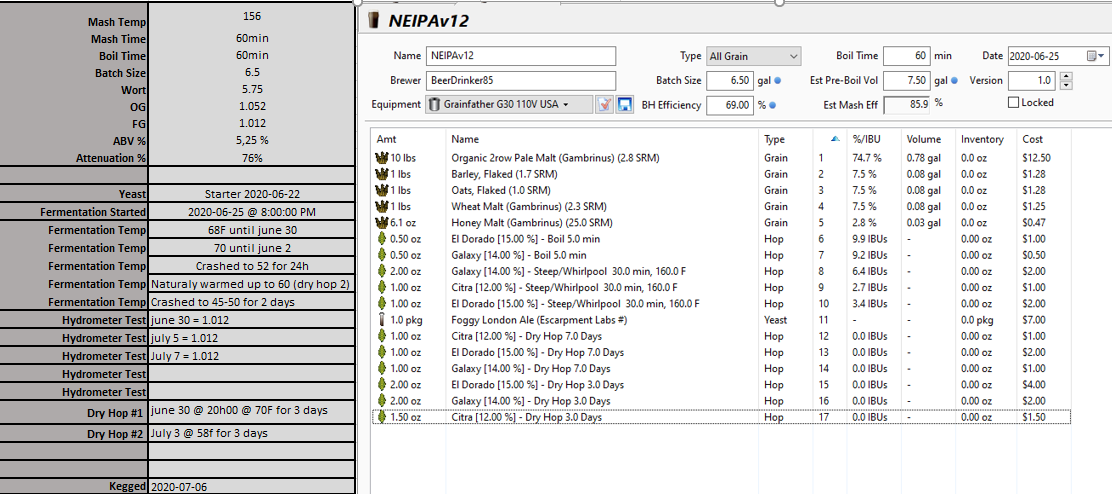Click hop icon for El Dorado Dry Hop 7.0 Days
Screen dimensions: 1112x494
pyautogui.click(x=382, y=352)
